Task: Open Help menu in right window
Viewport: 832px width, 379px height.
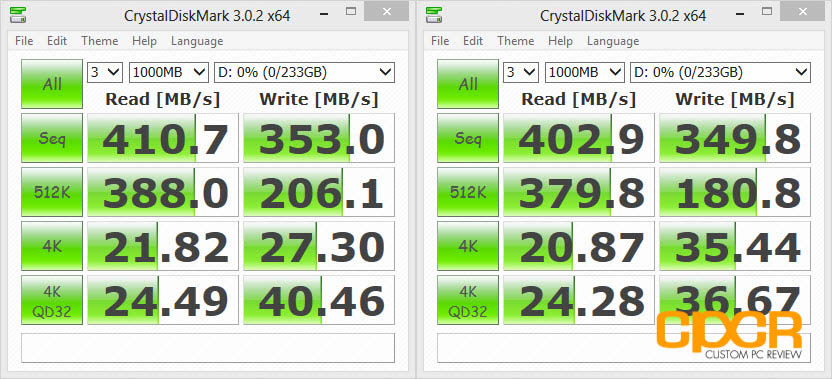Action: [x=560, y=41]
